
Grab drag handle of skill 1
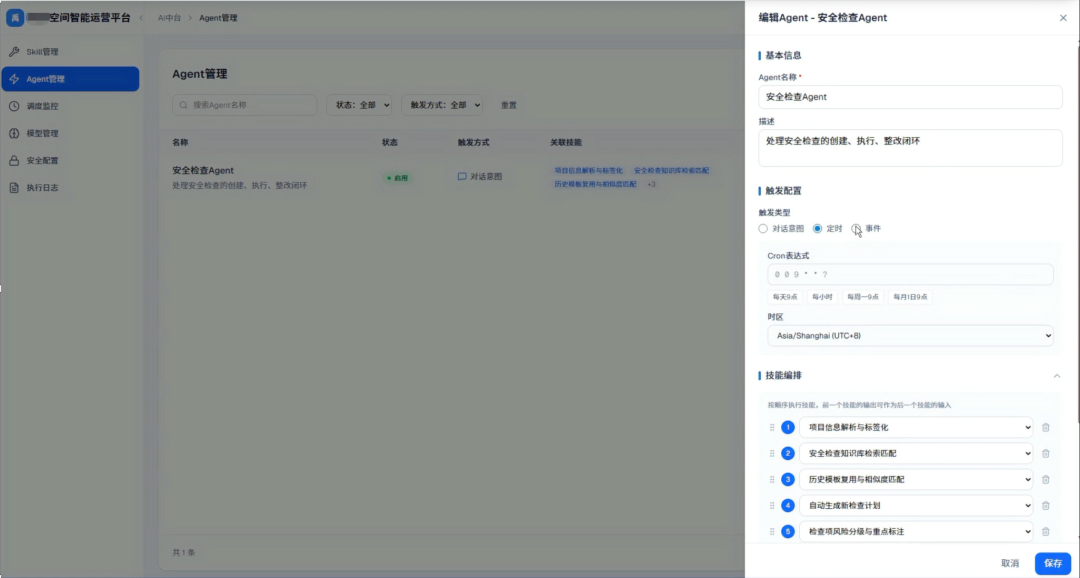pyautogui.click(x=772, y=427)
